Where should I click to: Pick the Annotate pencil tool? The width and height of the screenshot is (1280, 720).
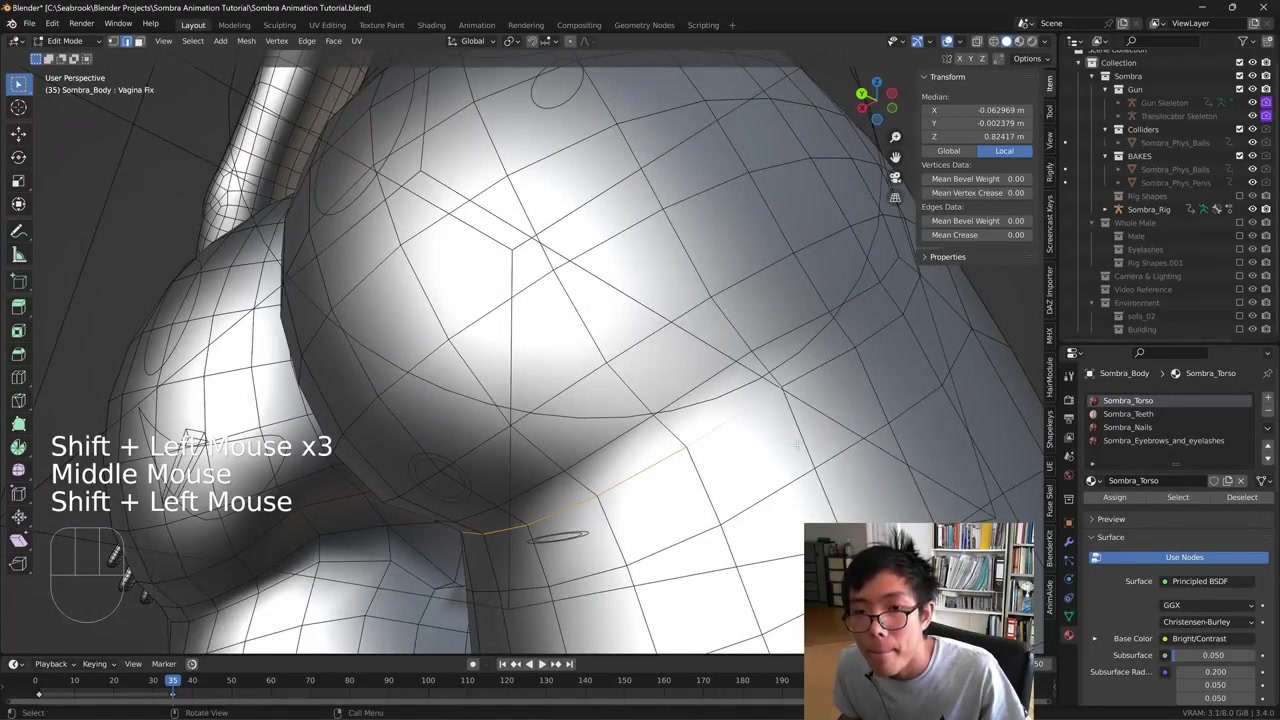point(18,231)
